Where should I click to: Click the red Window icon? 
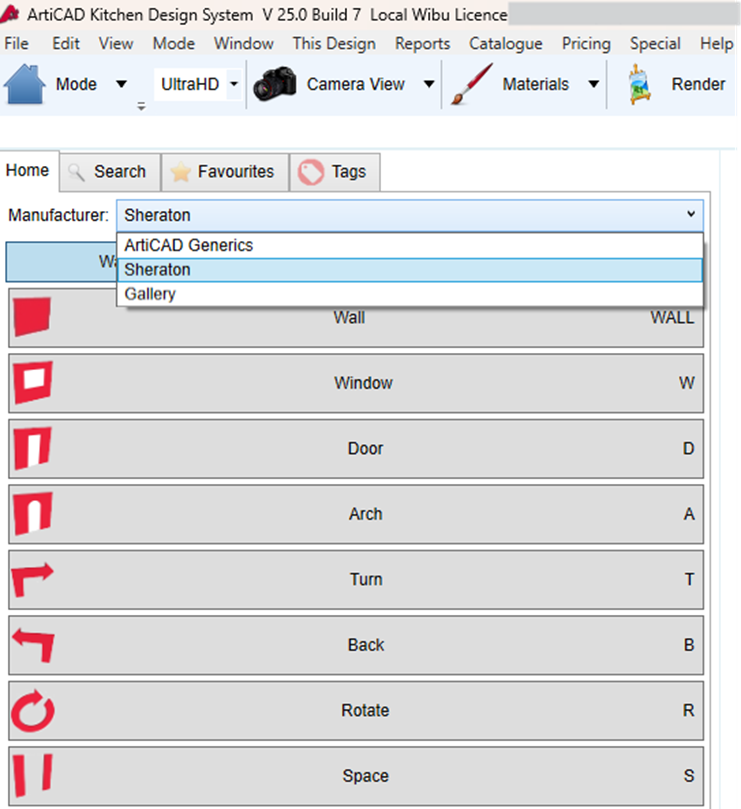[x=32, y=383]
